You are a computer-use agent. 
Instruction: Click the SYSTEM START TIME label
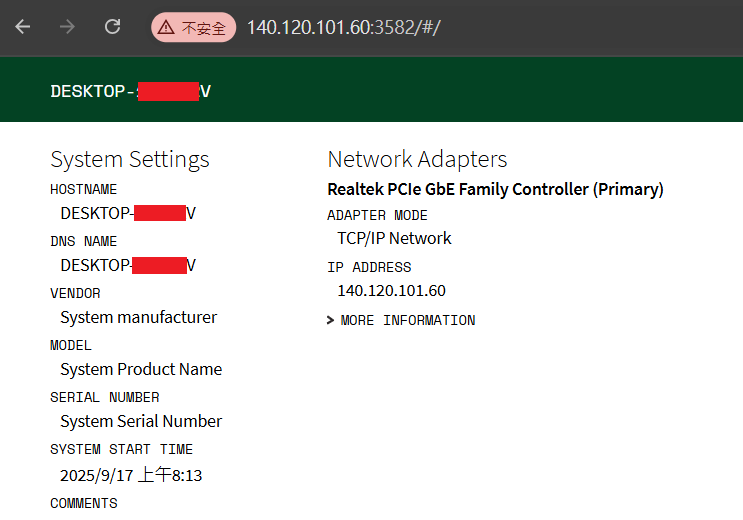click(121, 449)
